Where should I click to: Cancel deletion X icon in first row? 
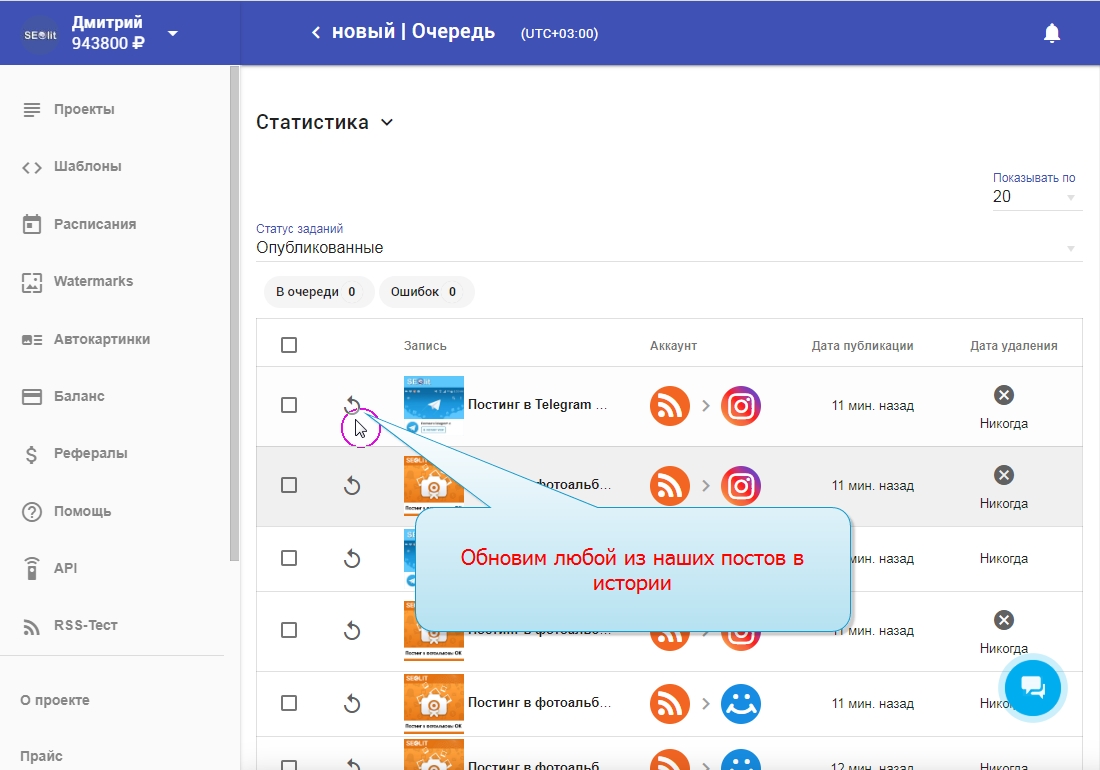1004,395
